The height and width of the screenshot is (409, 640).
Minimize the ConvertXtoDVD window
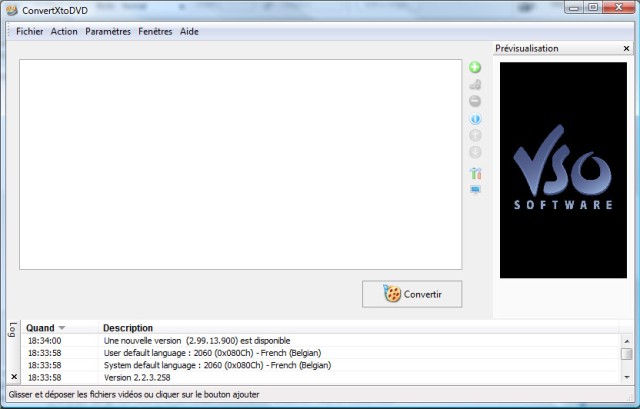click(574, 7)
